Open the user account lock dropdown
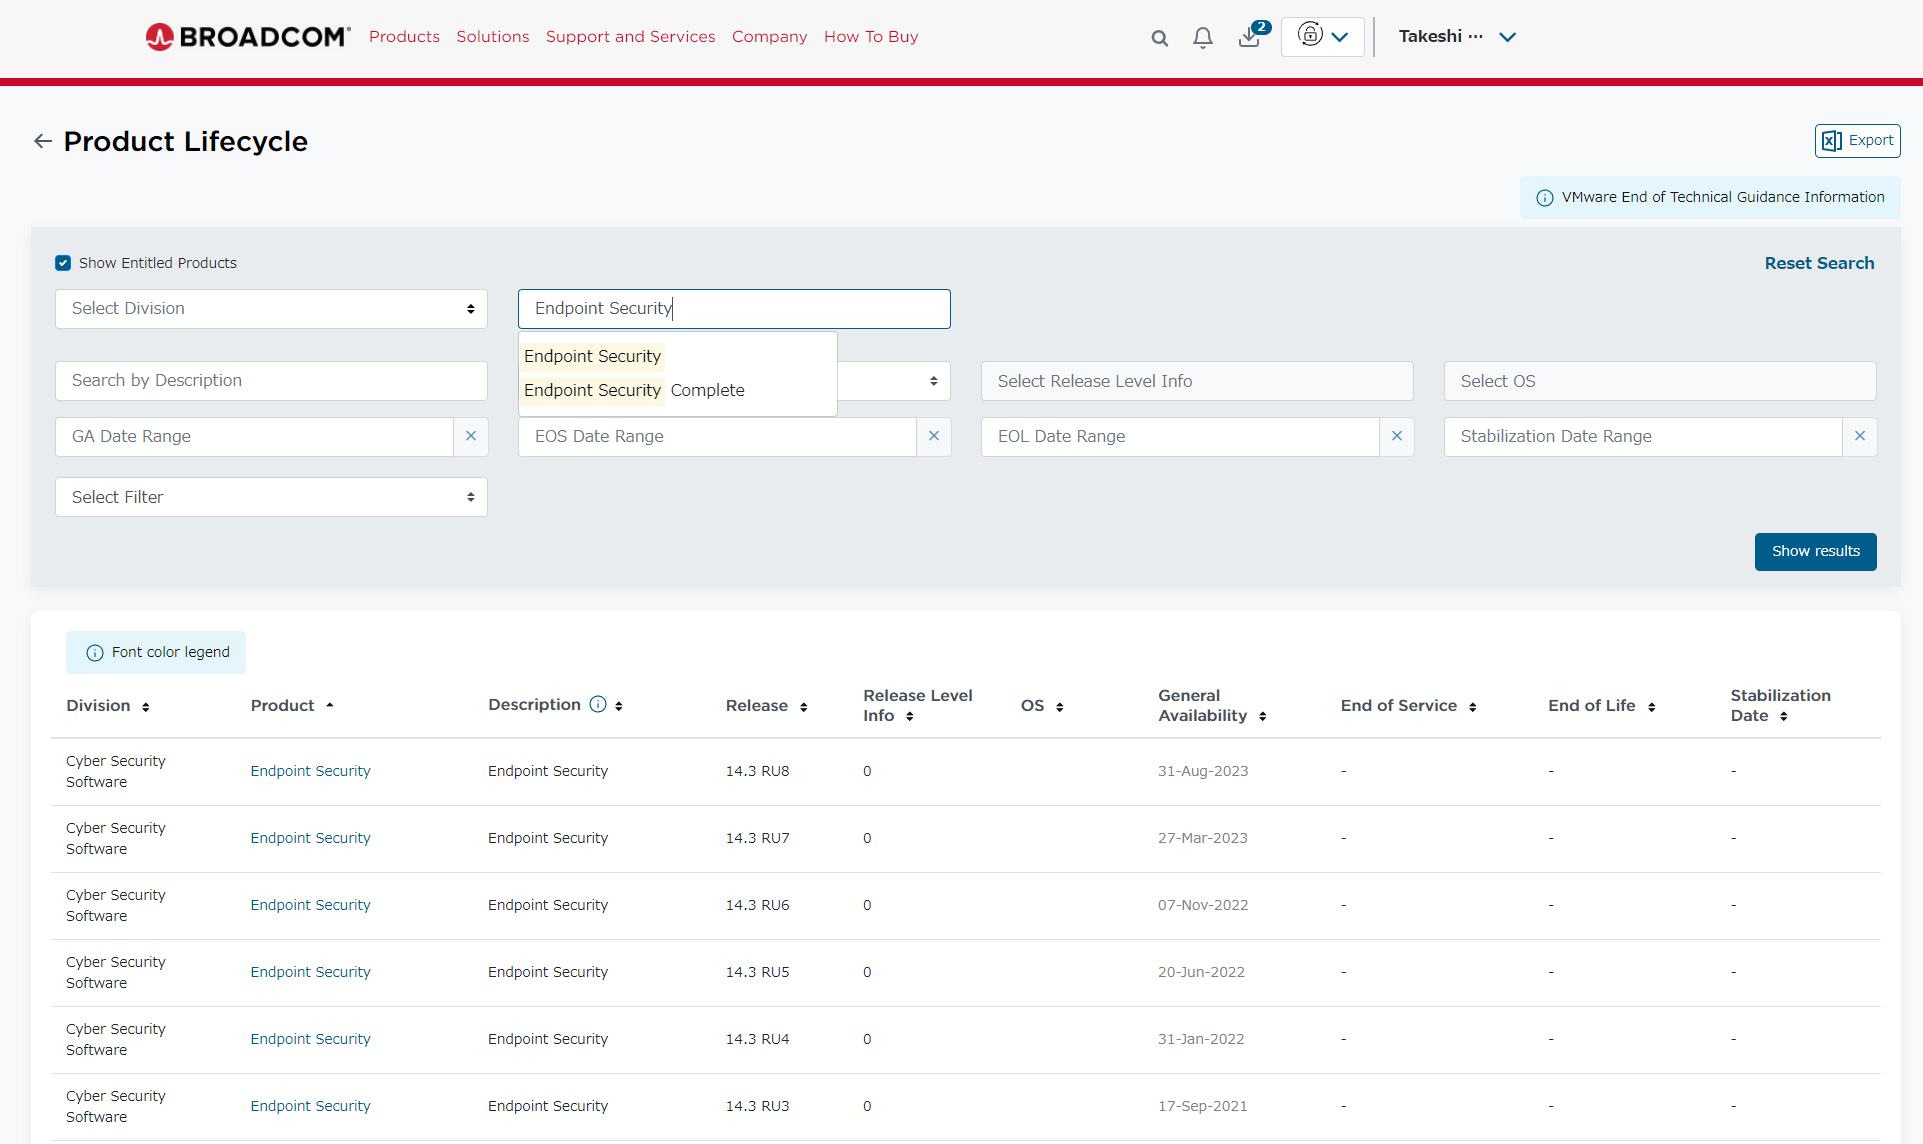Screen dimensions: 1923x1144 point(1323,37)
